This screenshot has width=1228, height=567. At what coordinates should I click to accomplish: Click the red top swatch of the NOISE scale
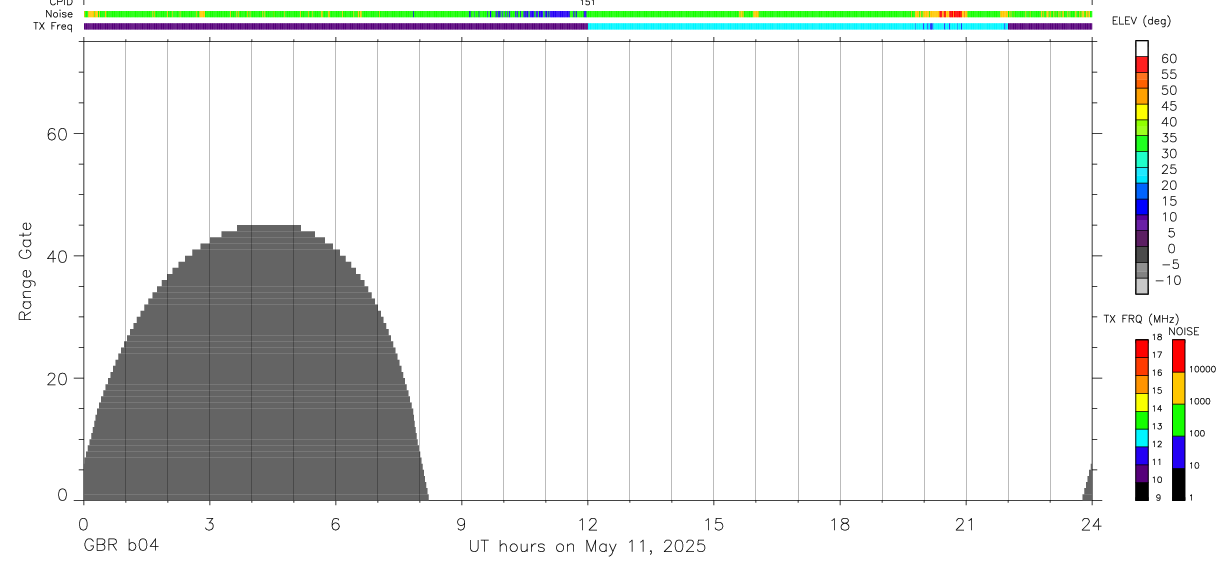[x=1179, y=356]
